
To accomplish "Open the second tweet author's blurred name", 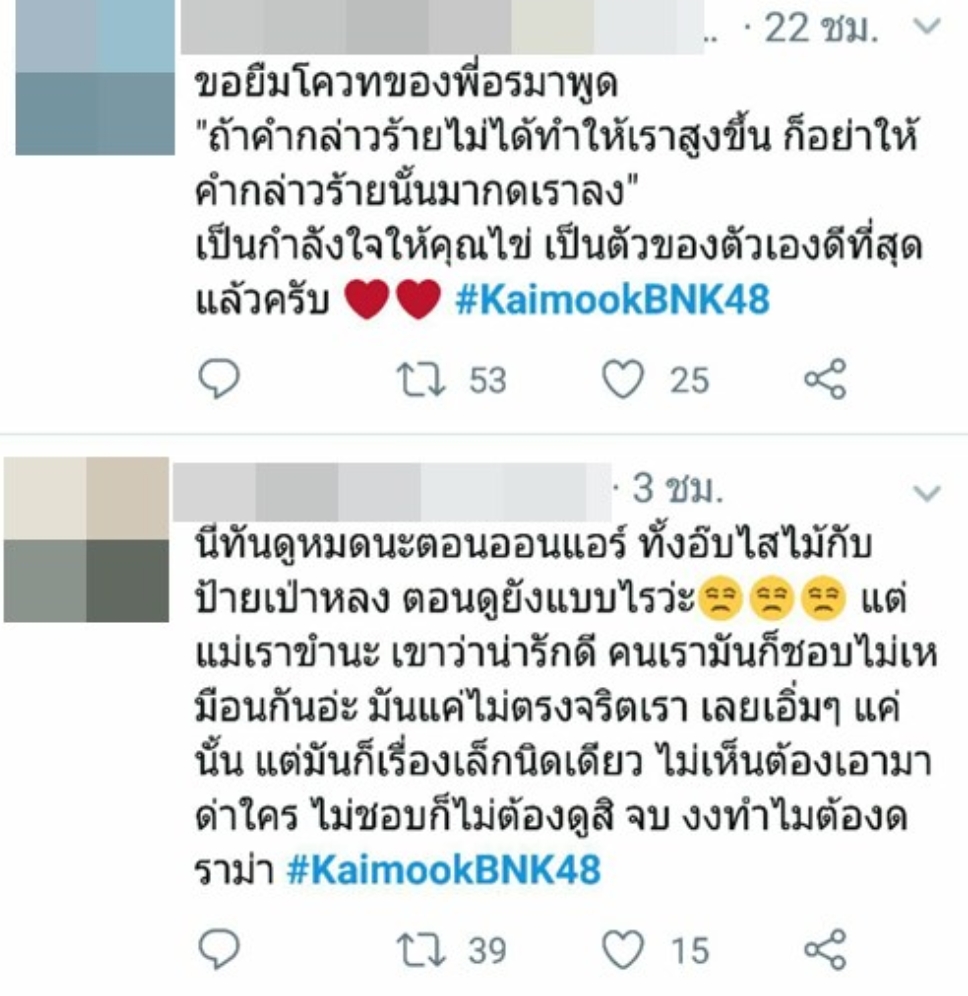I will click(x=391, y=492).
